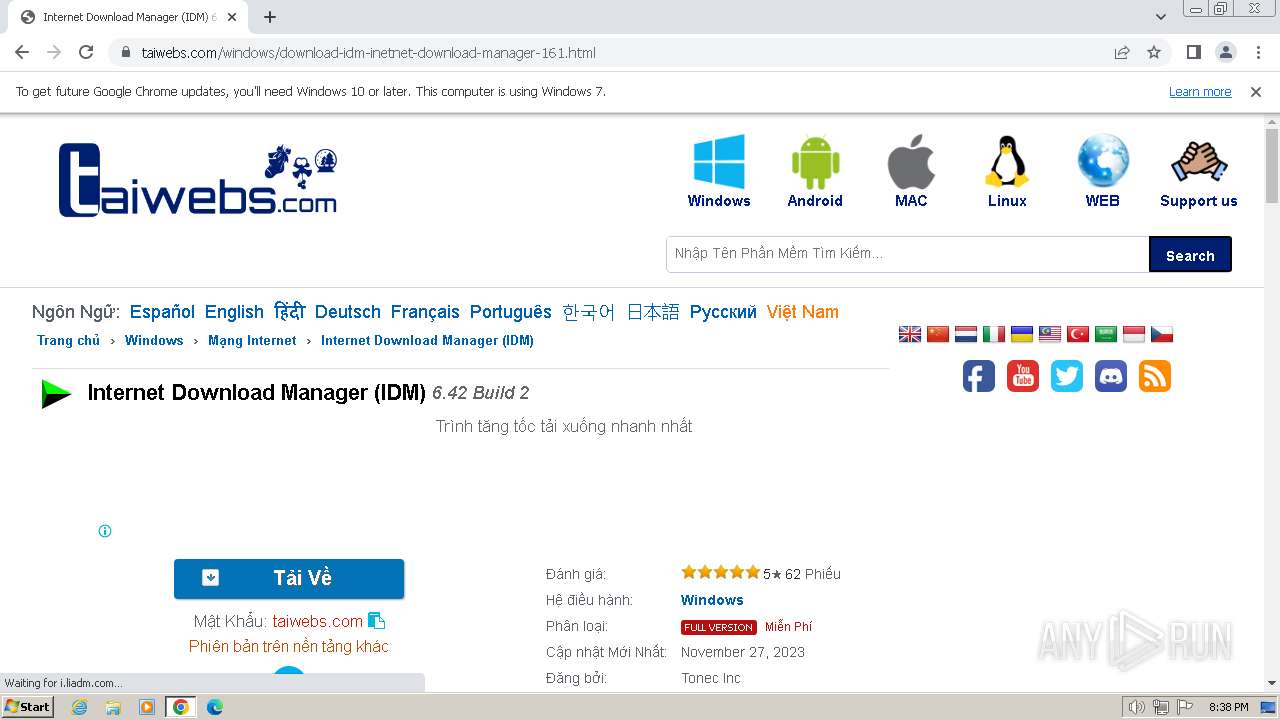
Task: Open the Windows software category icon
Action: [x=719, y=161]
